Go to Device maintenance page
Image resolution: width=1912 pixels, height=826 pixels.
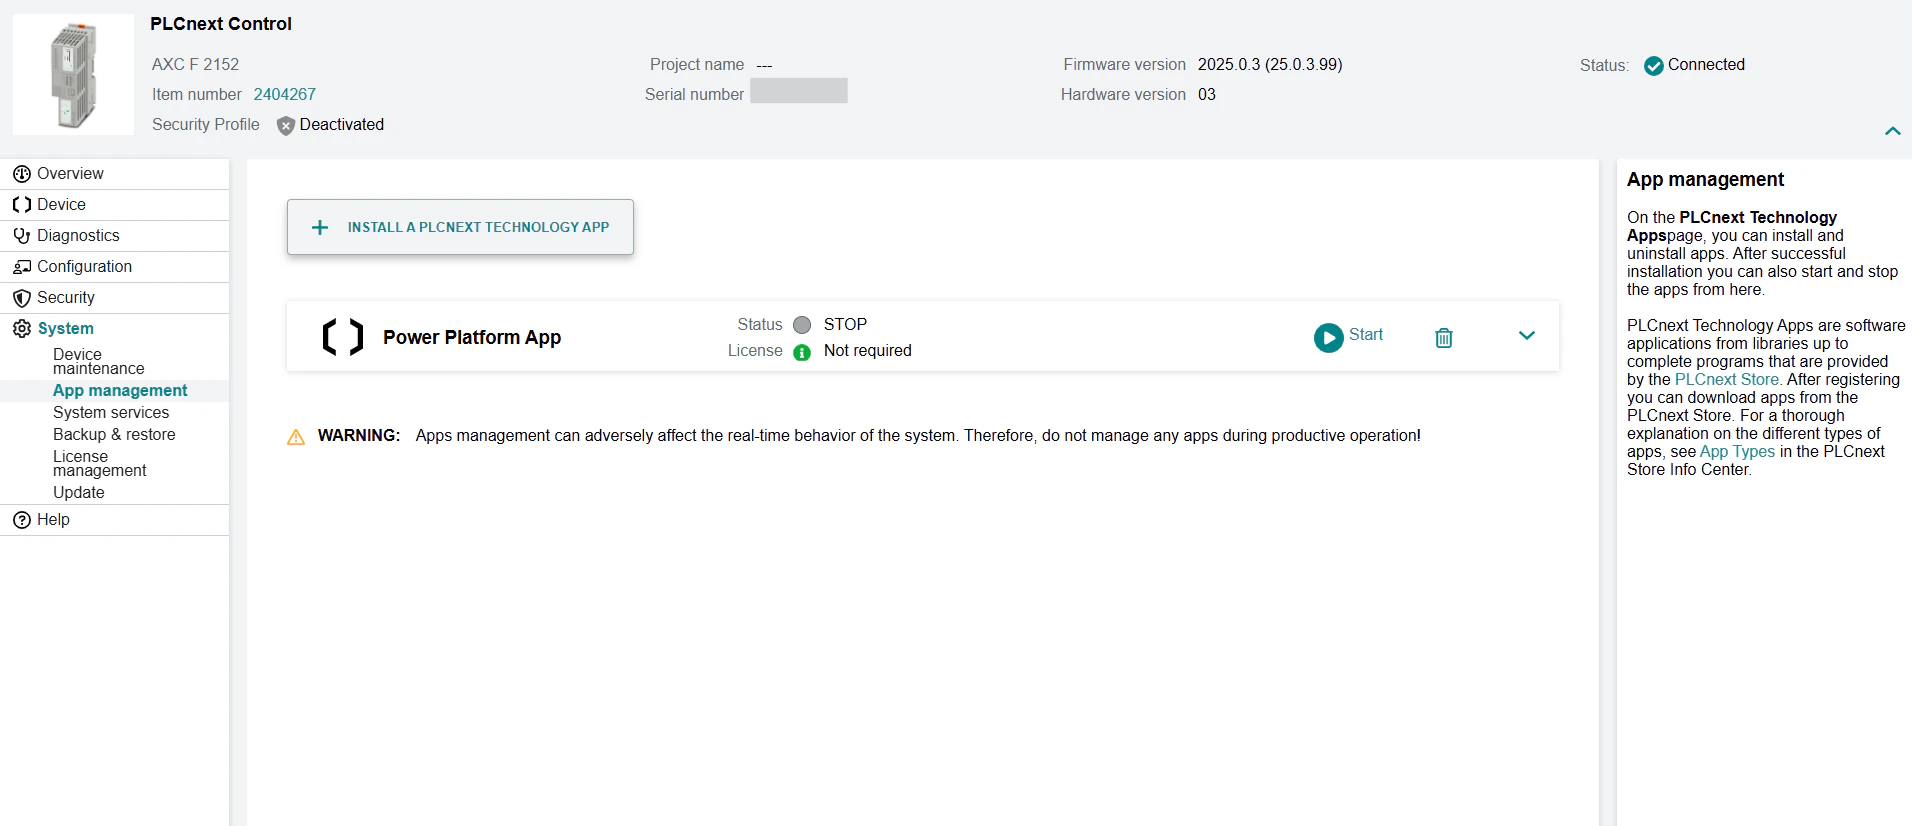(99, 361)
